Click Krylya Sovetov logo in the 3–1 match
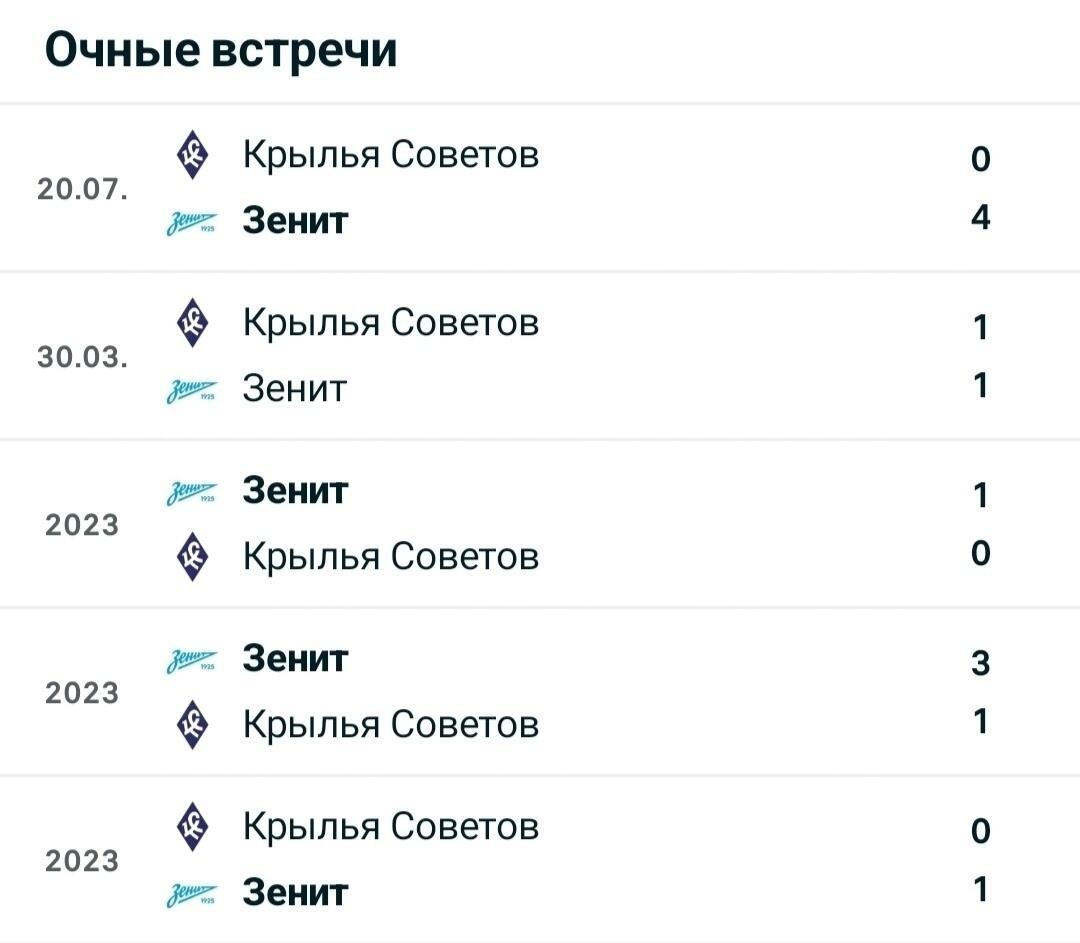The image size is (1080, 943). click(x=193, y=725)
